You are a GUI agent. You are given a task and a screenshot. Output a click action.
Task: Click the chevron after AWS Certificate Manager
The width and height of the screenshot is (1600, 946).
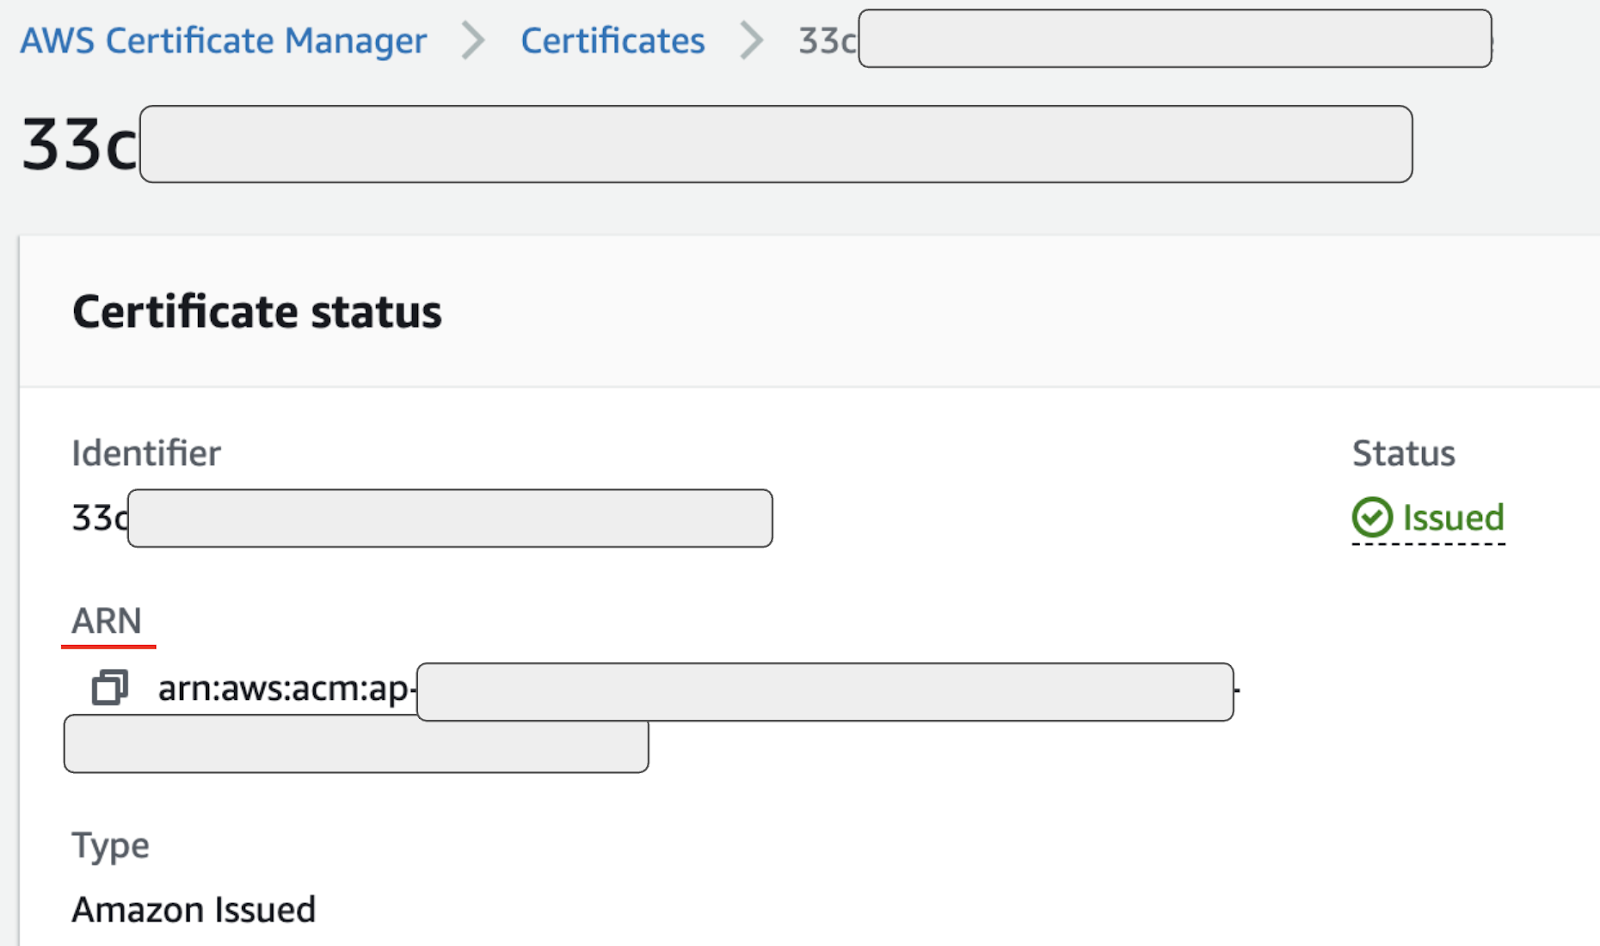click(x=473, y=41)
